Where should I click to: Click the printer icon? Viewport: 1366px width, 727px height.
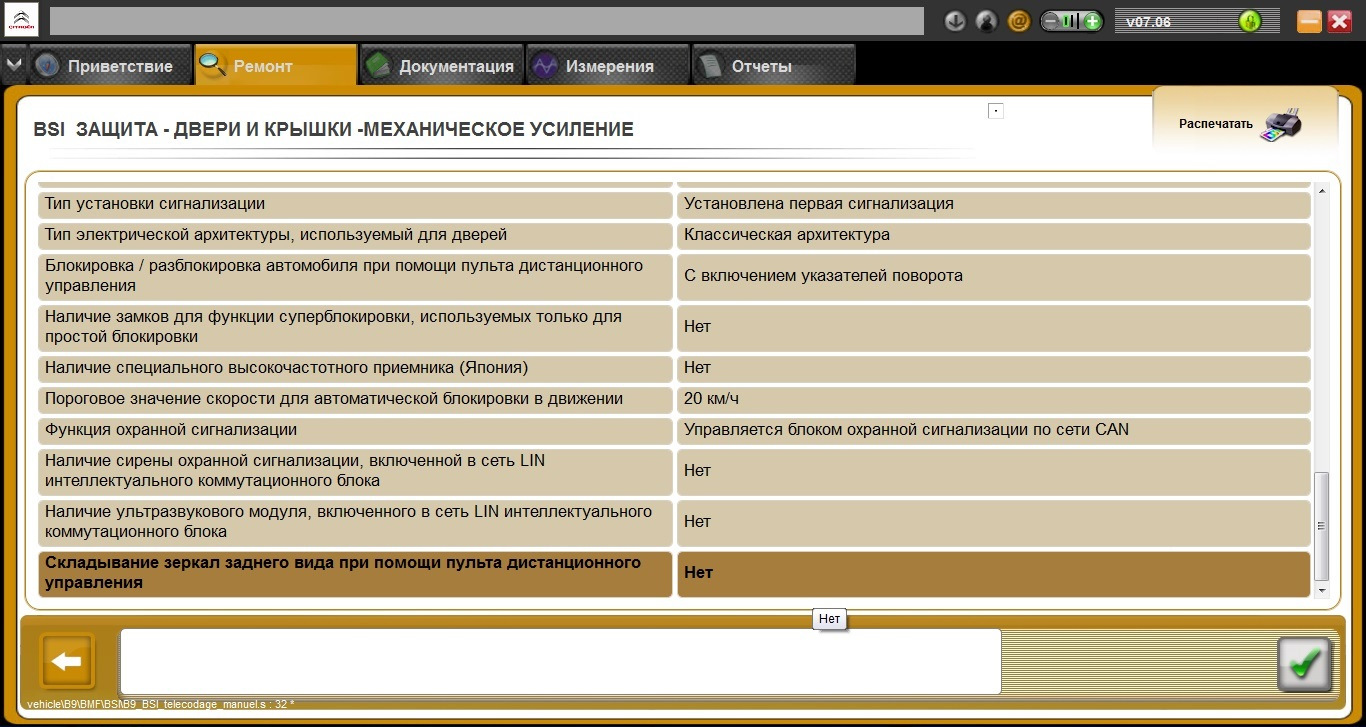pos(1282,124)
